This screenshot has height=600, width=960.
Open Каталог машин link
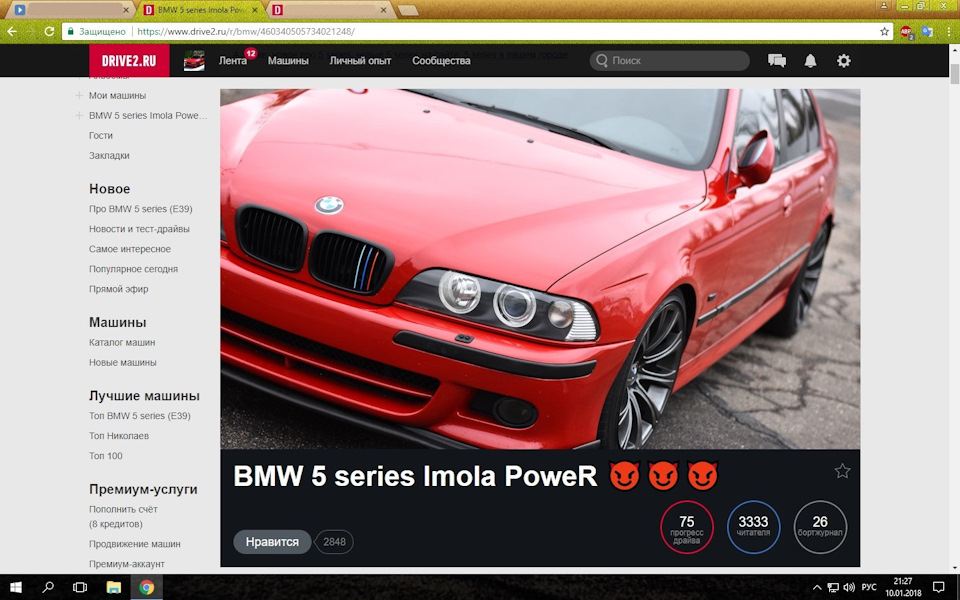(122, 342)
